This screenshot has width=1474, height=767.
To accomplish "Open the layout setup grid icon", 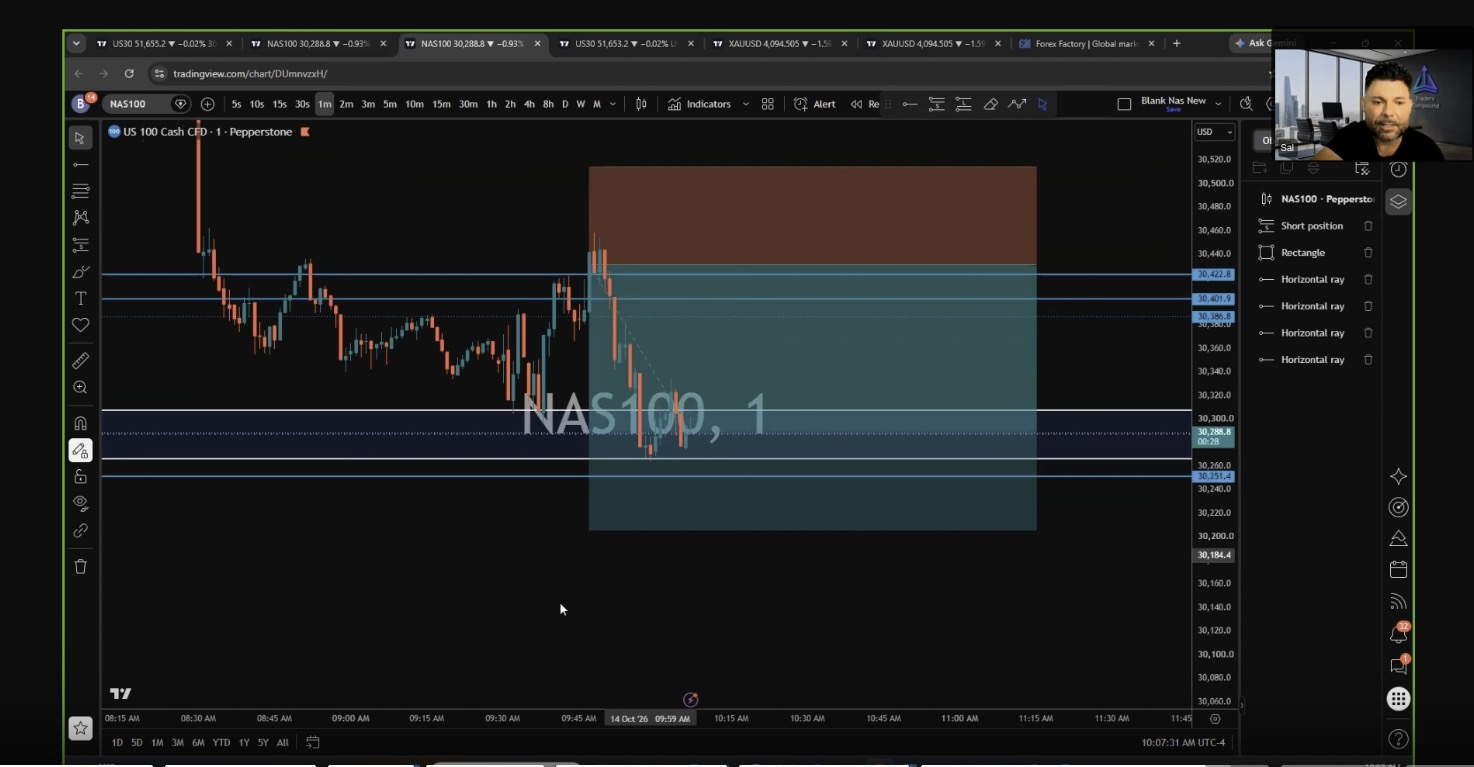I will point(768,104).
